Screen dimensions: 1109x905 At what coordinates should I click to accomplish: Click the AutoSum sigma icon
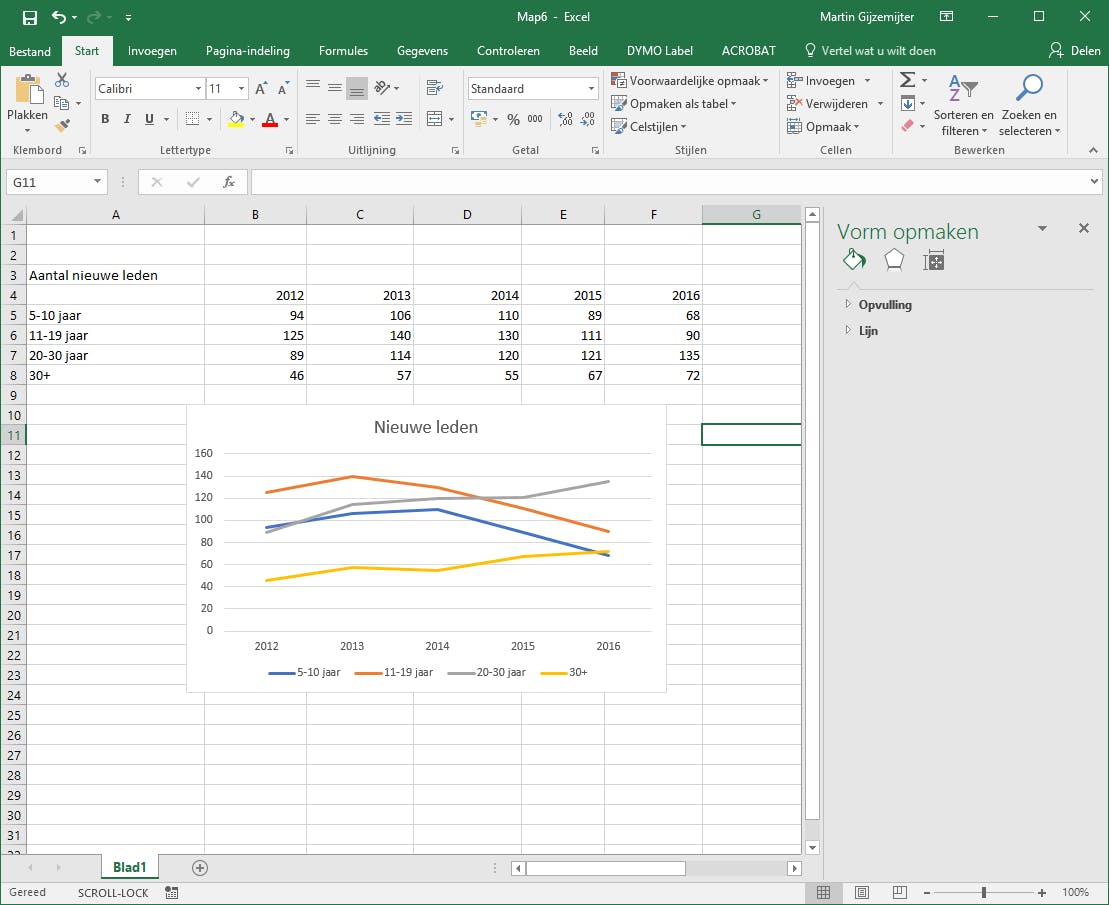[x=907, y=80]
